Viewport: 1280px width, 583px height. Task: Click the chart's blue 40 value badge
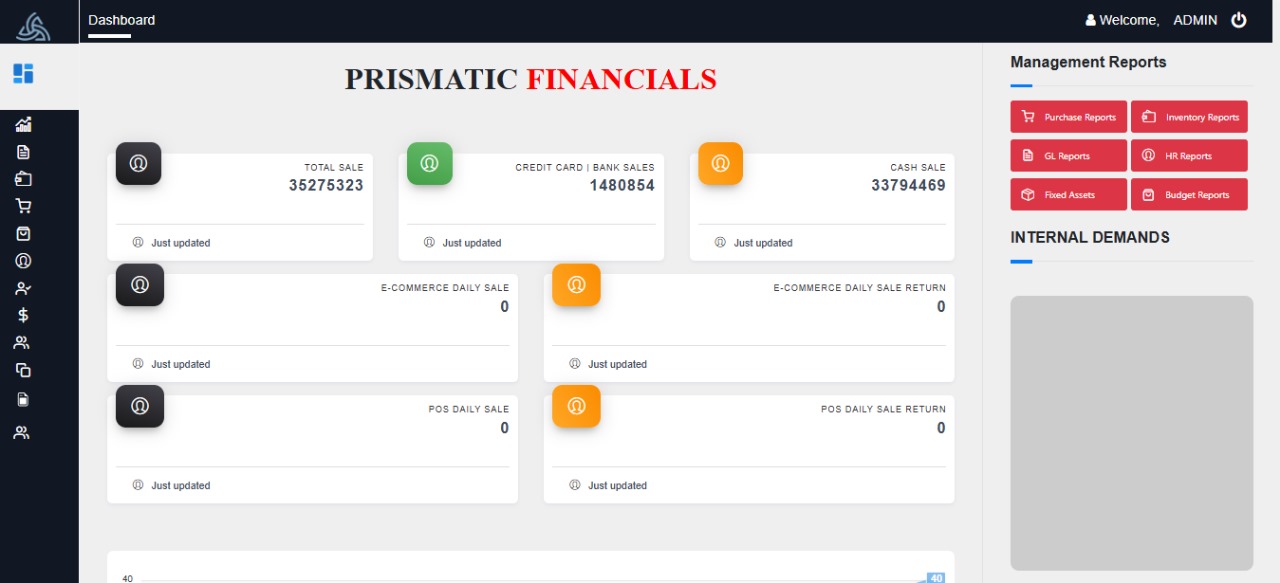pos(936,578)
